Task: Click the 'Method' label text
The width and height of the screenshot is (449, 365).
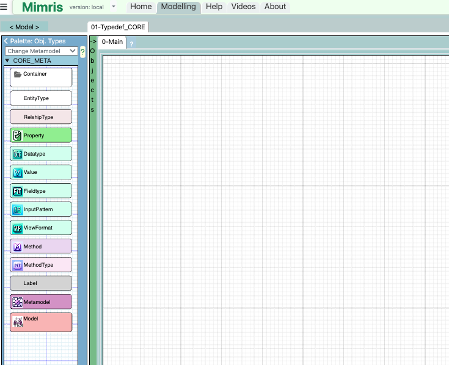Action: tap(33, 246)
